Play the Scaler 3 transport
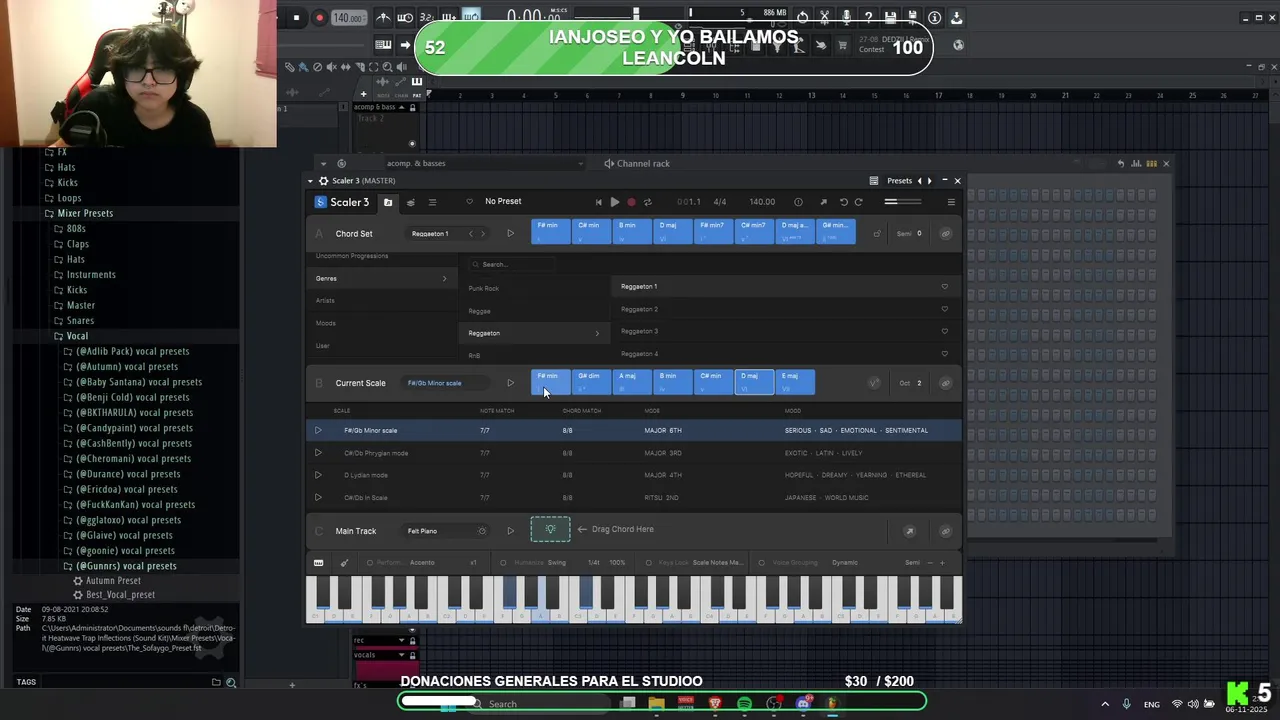The height and width of the screenshot is (720, 1280). pyautogui.click(x=615, y=202)
